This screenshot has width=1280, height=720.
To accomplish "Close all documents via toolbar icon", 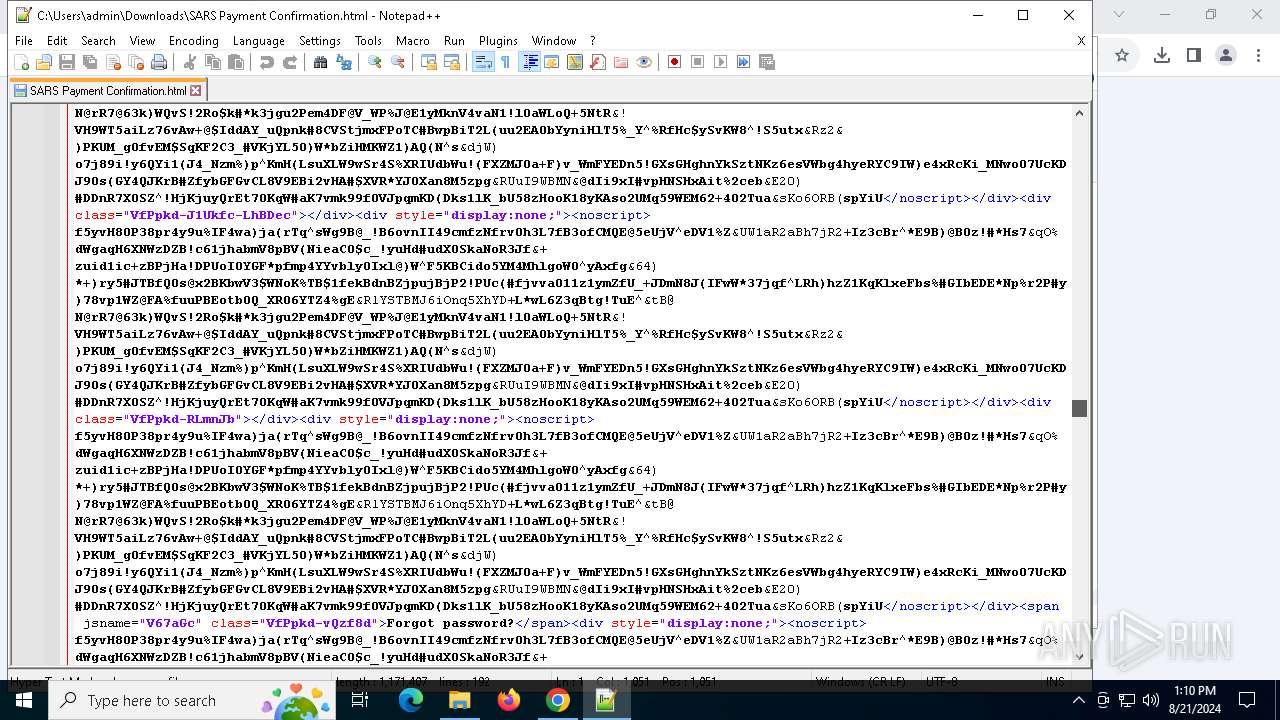I will point(136,62).
